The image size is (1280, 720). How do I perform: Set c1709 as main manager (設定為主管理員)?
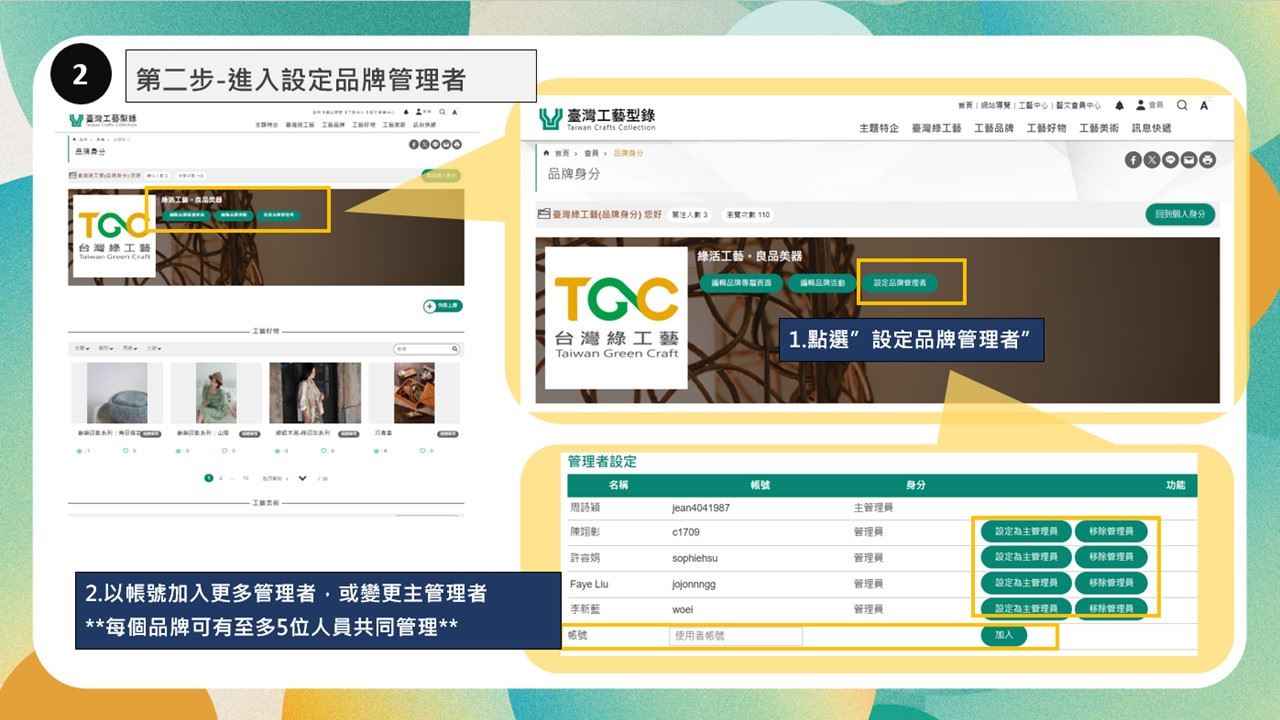[x=1026, y=531]
